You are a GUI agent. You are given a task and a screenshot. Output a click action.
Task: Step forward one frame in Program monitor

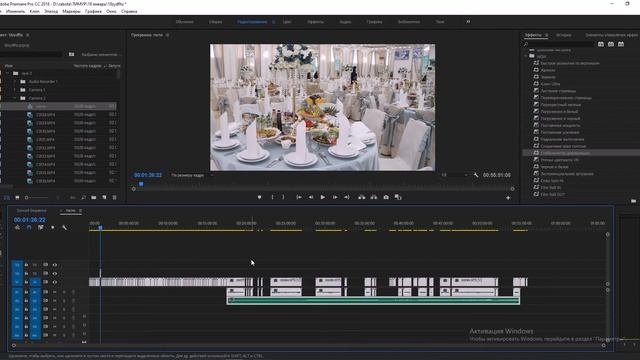click(x=335, y=197)
